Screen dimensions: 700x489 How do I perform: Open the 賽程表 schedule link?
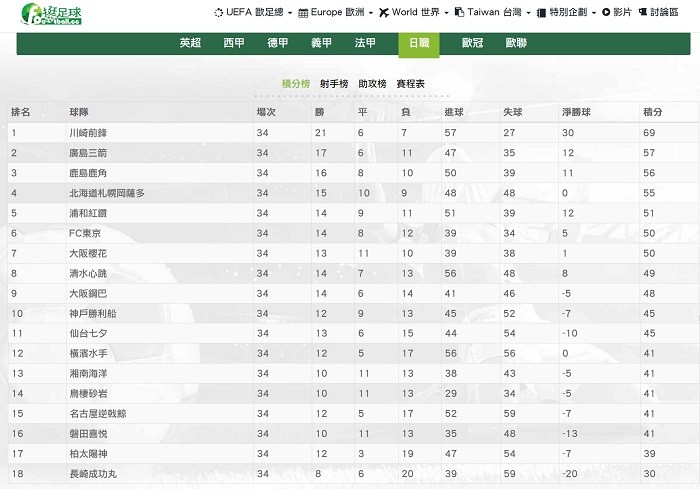(410, 84)
